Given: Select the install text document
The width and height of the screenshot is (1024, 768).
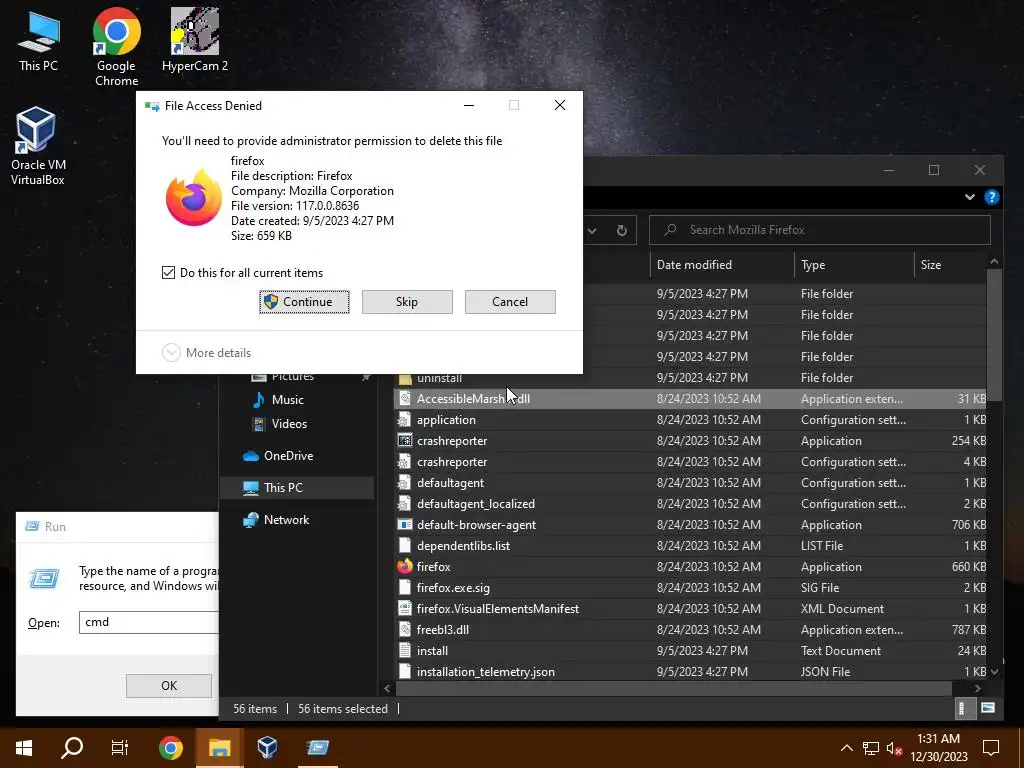Looking at the screenshot, I should click(x=690, y=650).
